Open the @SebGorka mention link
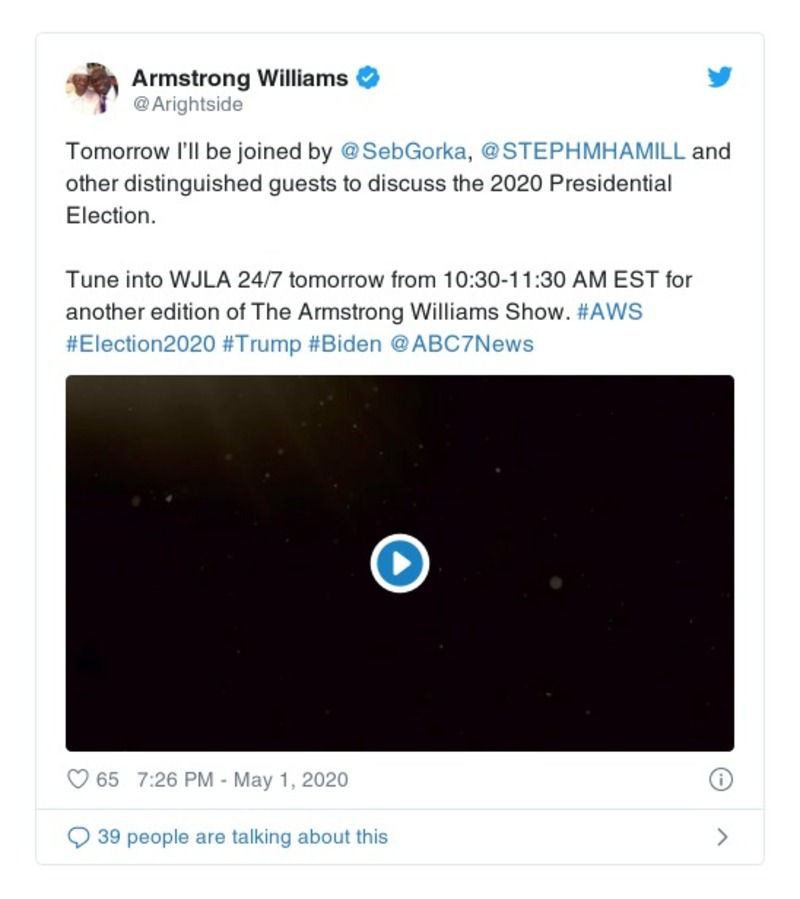The height and width of the screenshot is (899, 800). (x=403, y=151)
